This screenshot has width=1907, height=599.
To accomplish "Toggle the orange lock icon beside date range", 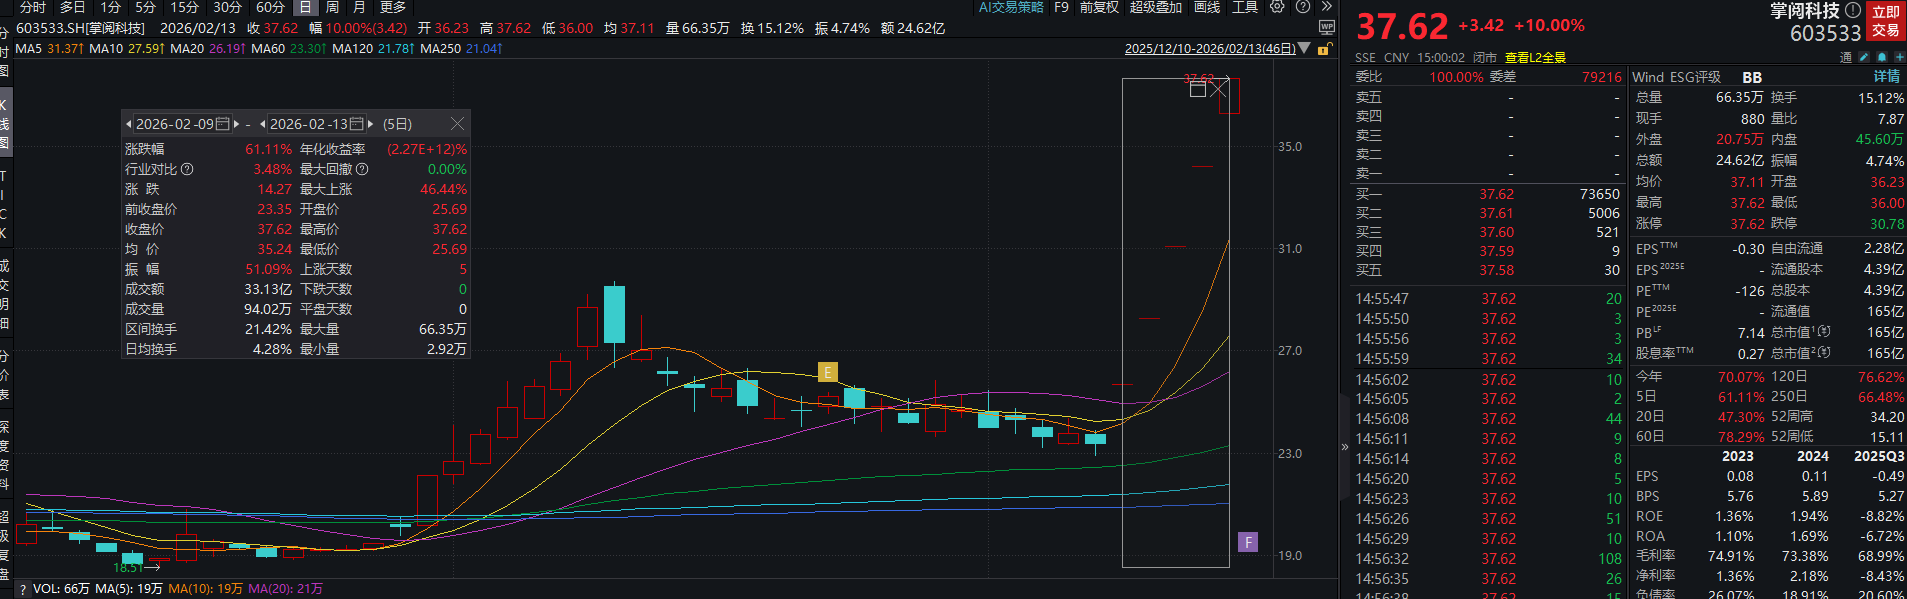I will [1324, 49].
